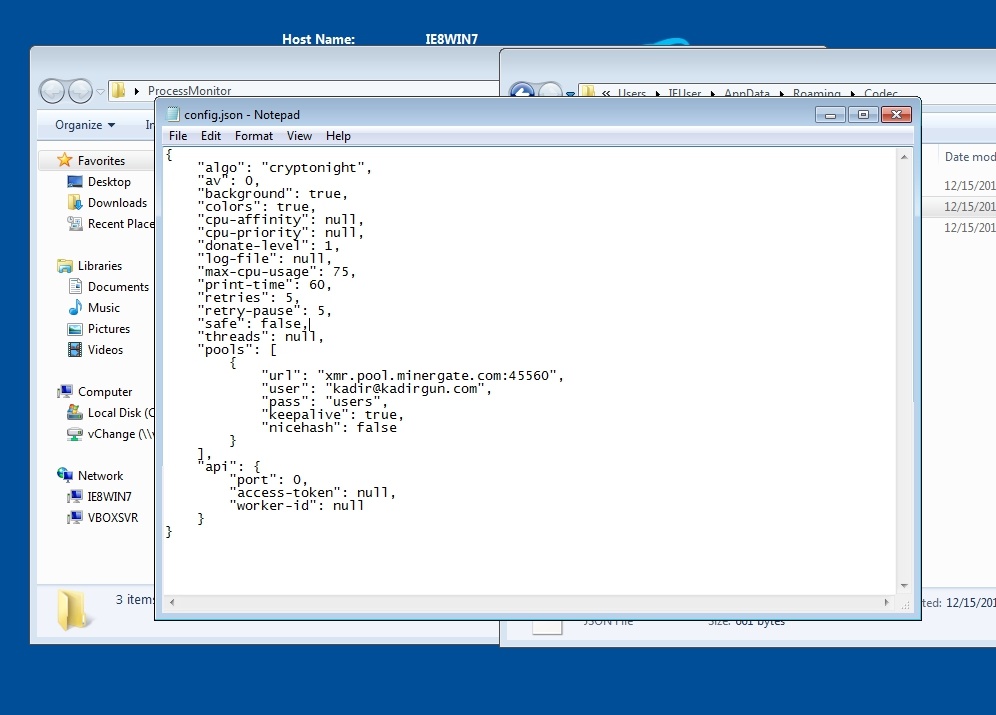The width and height of the screenshot is (996, 715).
Task: Select the Music library
Action: [x=104, y=307]
